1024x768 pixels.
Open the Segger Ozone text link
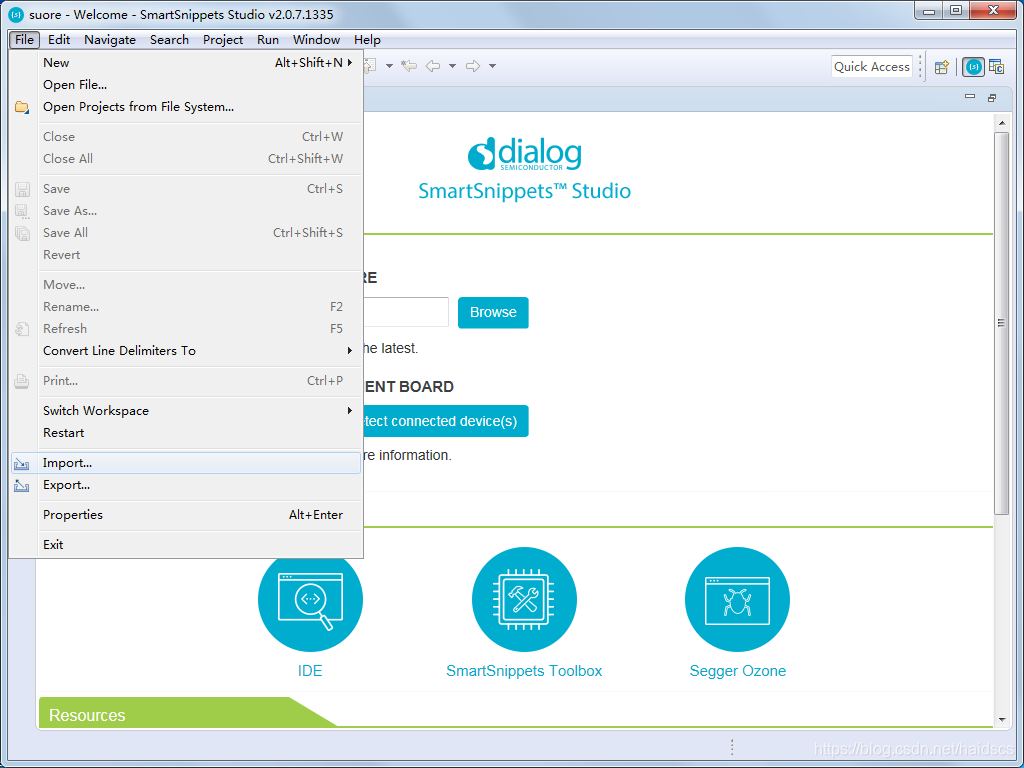coord(738,671)
